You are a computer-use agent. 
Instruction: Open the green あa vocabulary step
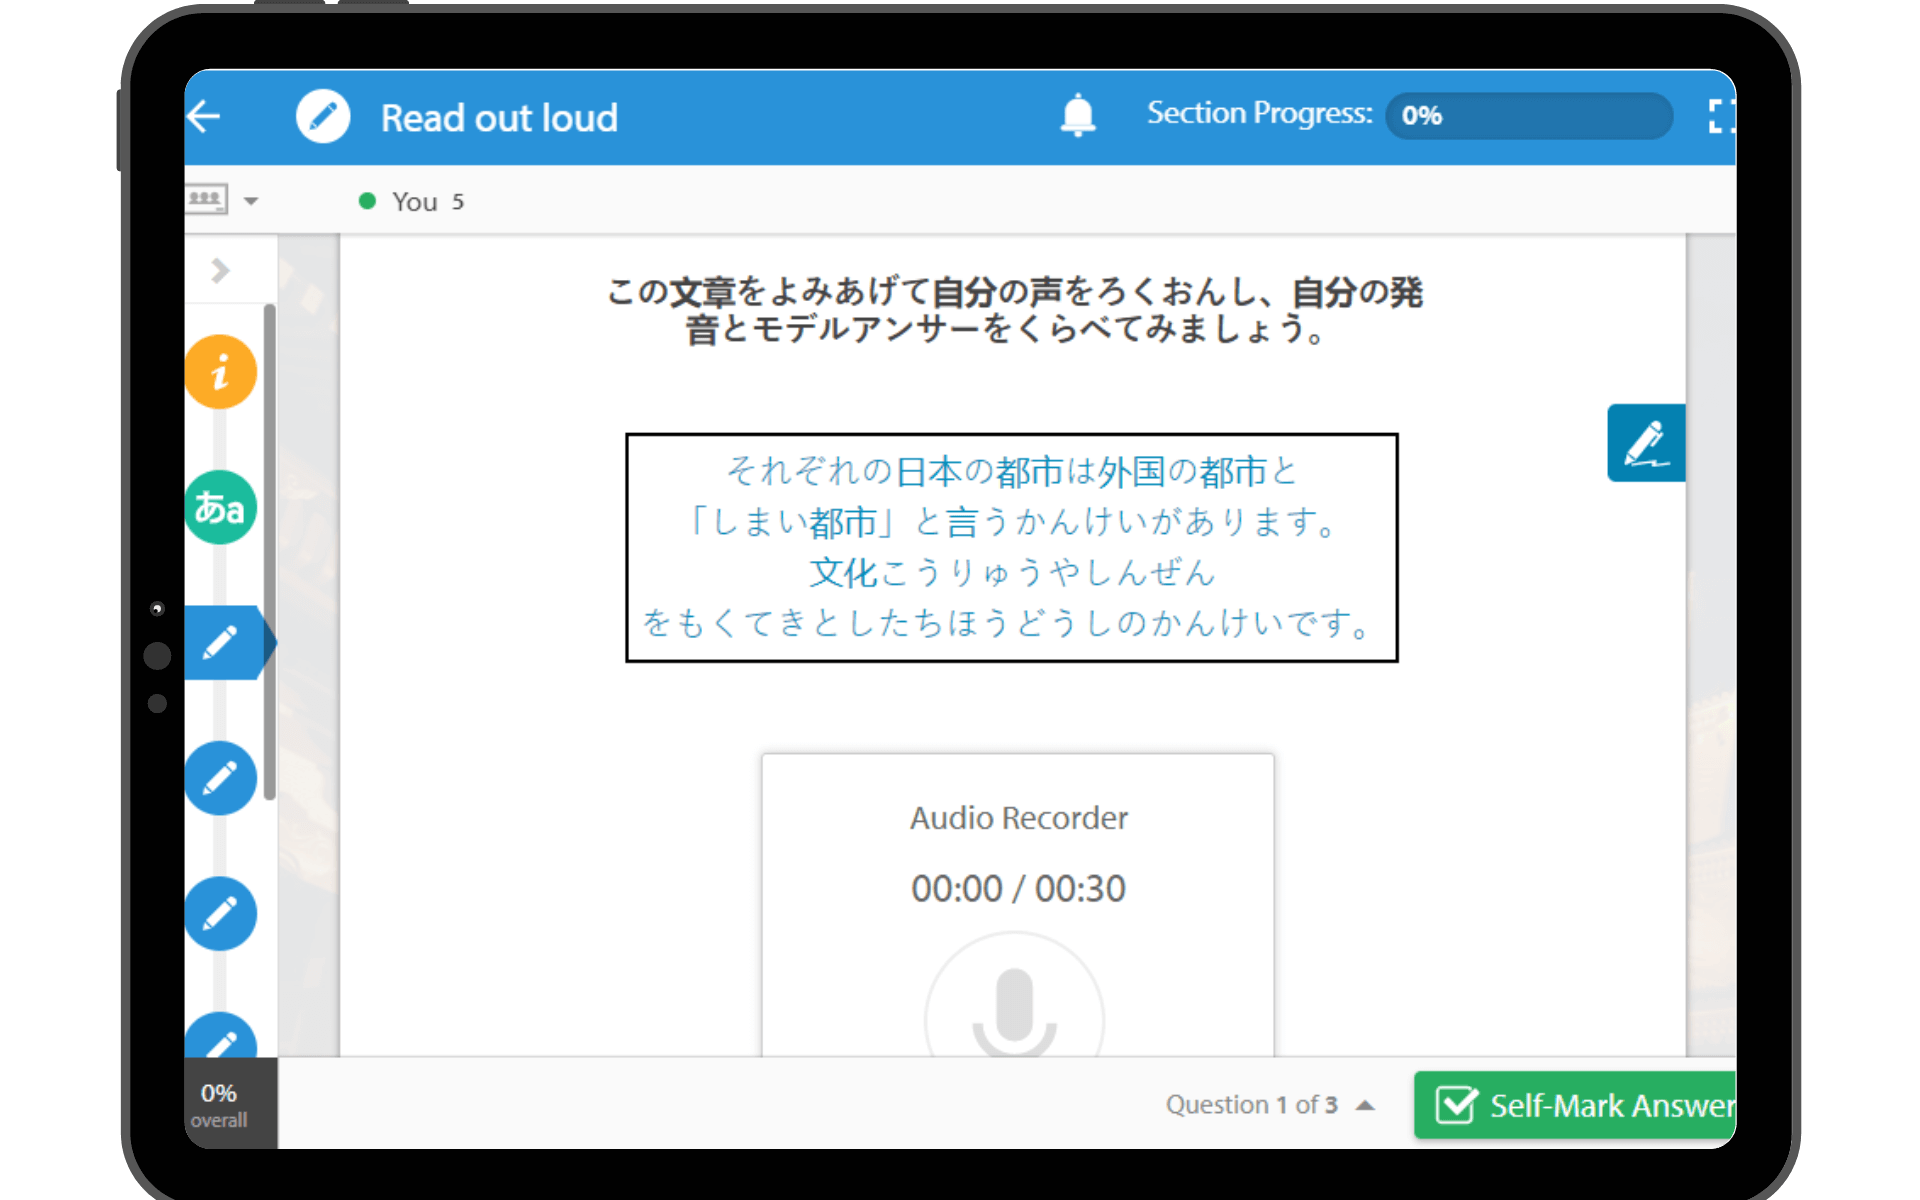[221, 508]
